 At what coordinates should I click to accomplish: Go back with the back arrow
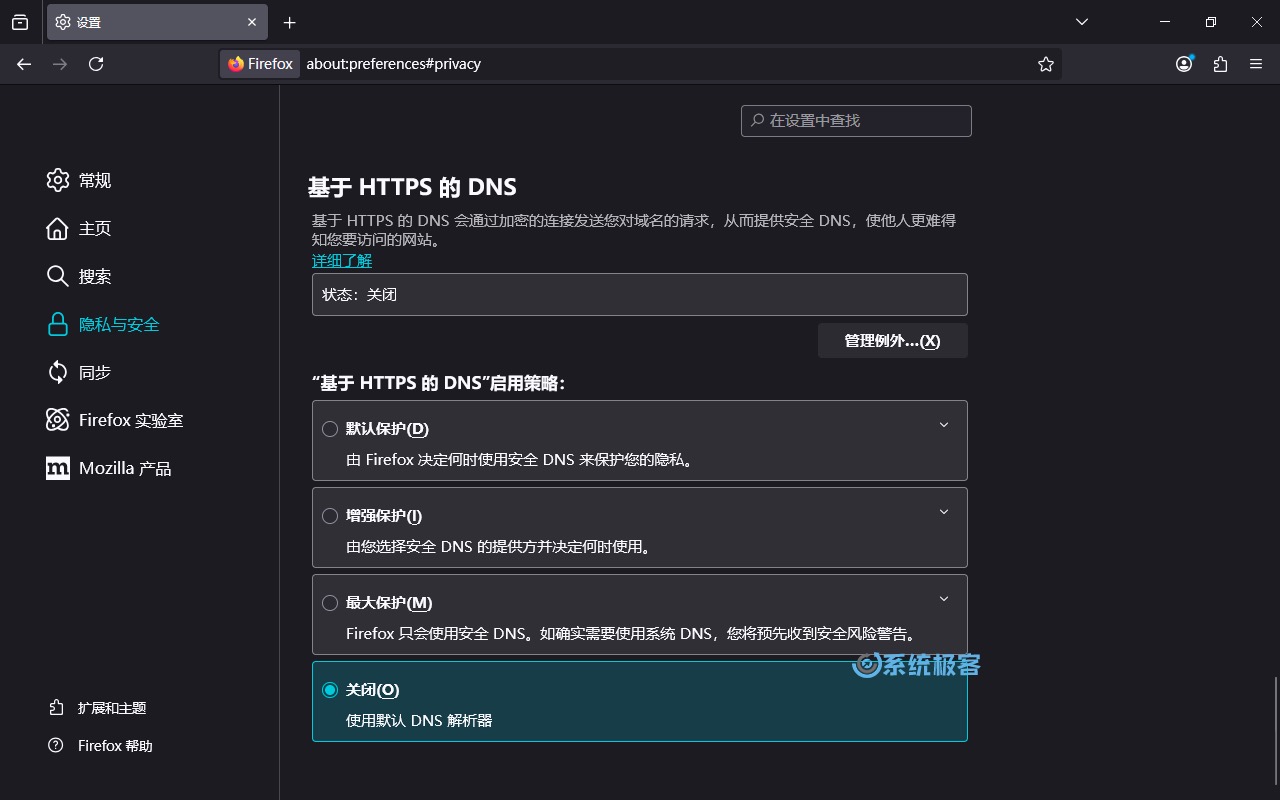(24, 64)
